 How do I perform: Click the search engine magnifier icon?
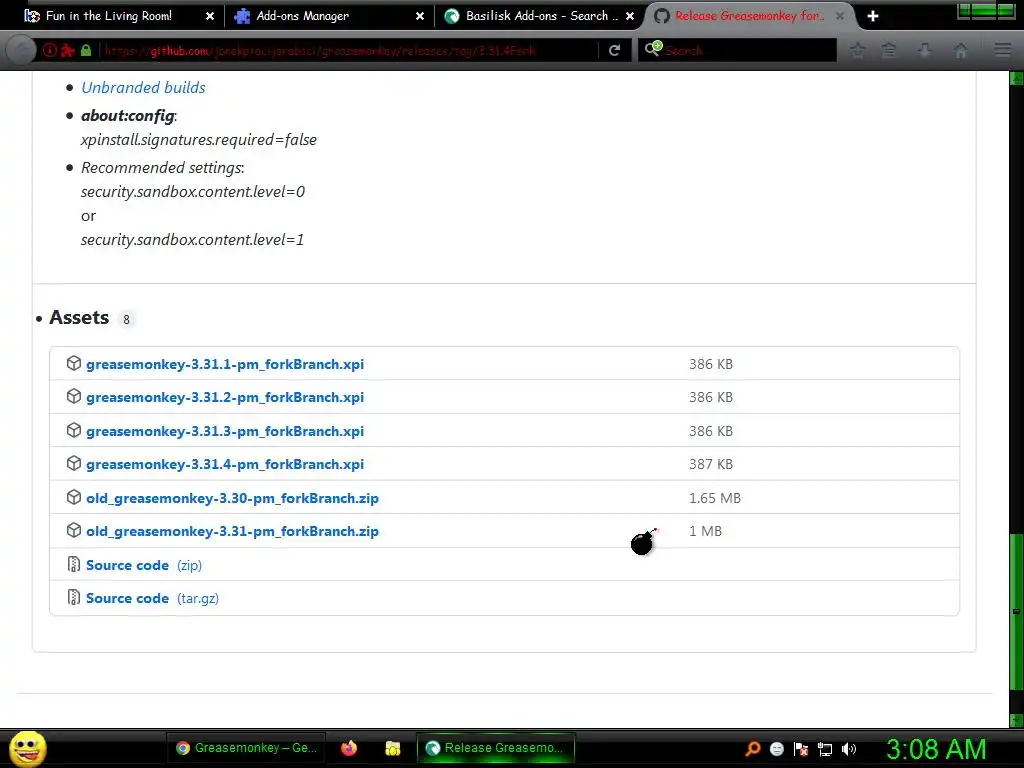653,49
